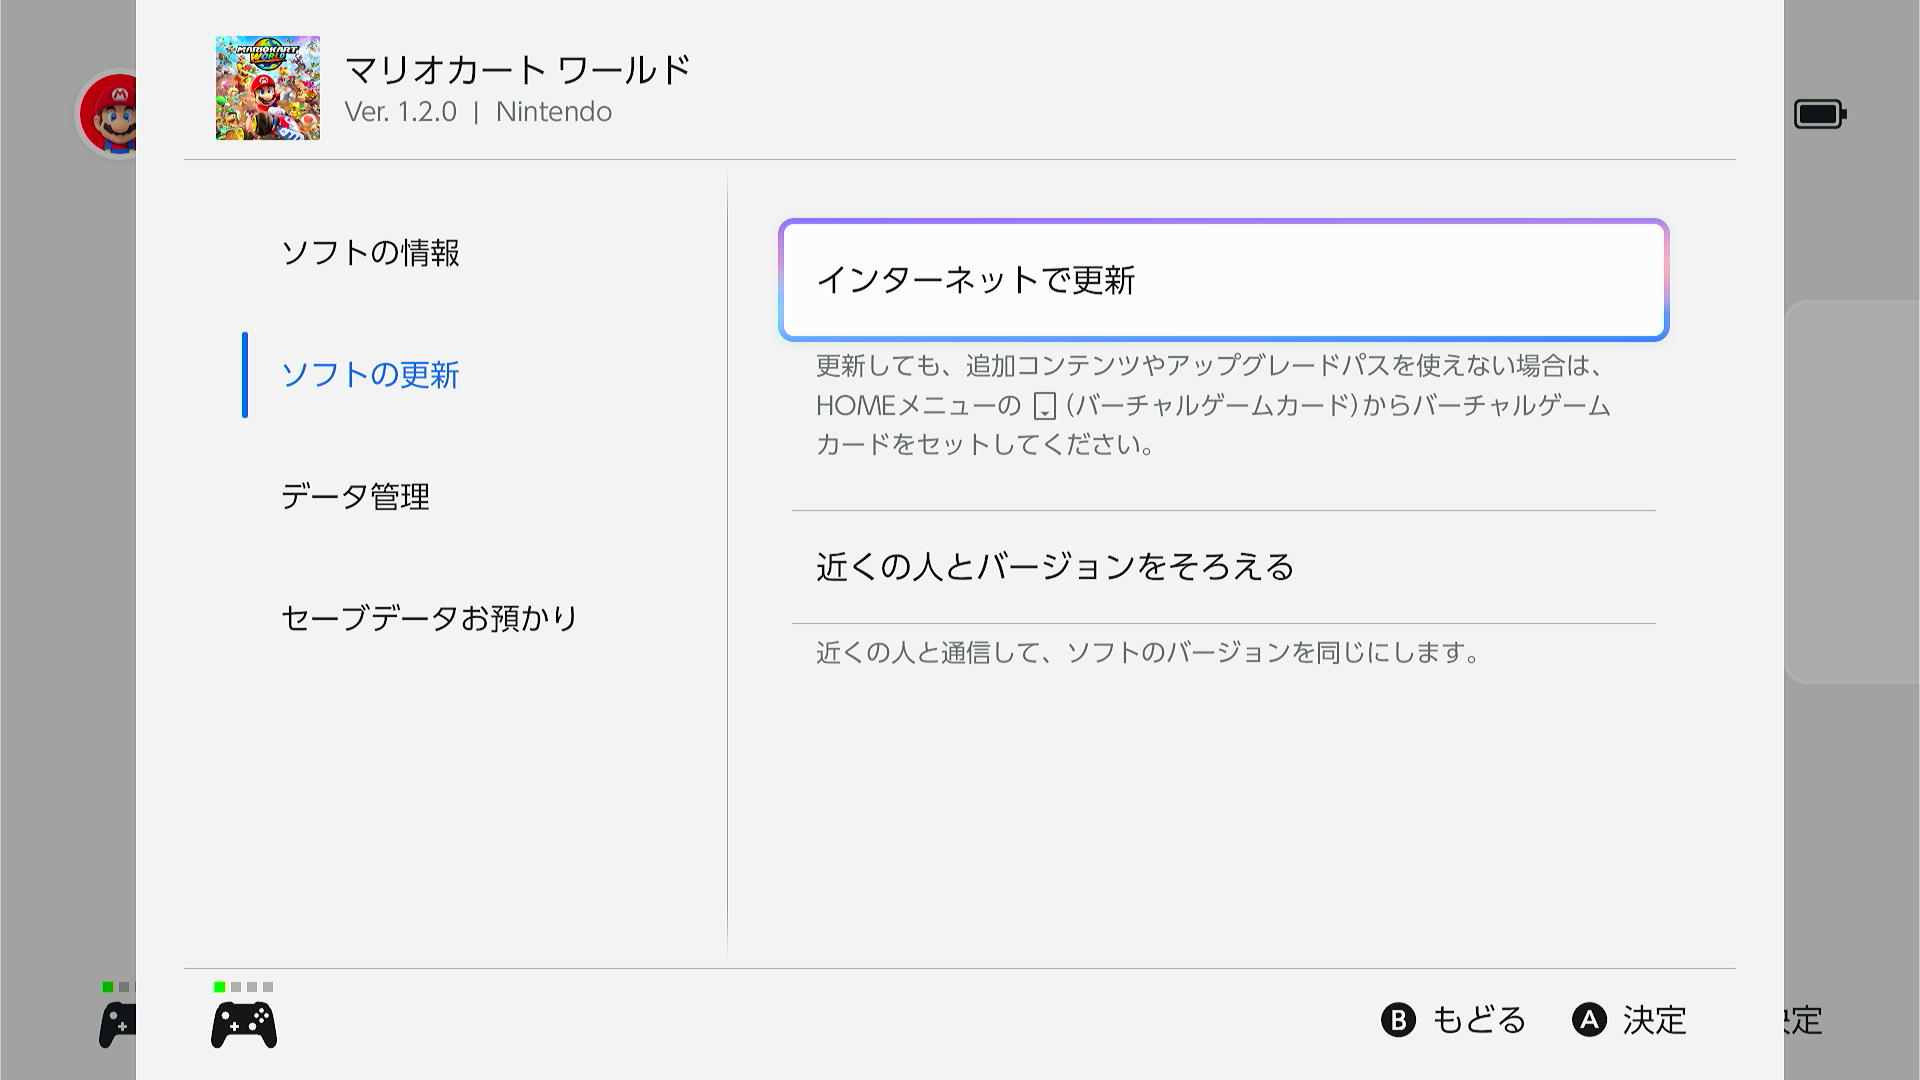Click the Ver. 1.2.0 version text
1920x1080 pixels.
pyautogui.click(x=400, y=112)
